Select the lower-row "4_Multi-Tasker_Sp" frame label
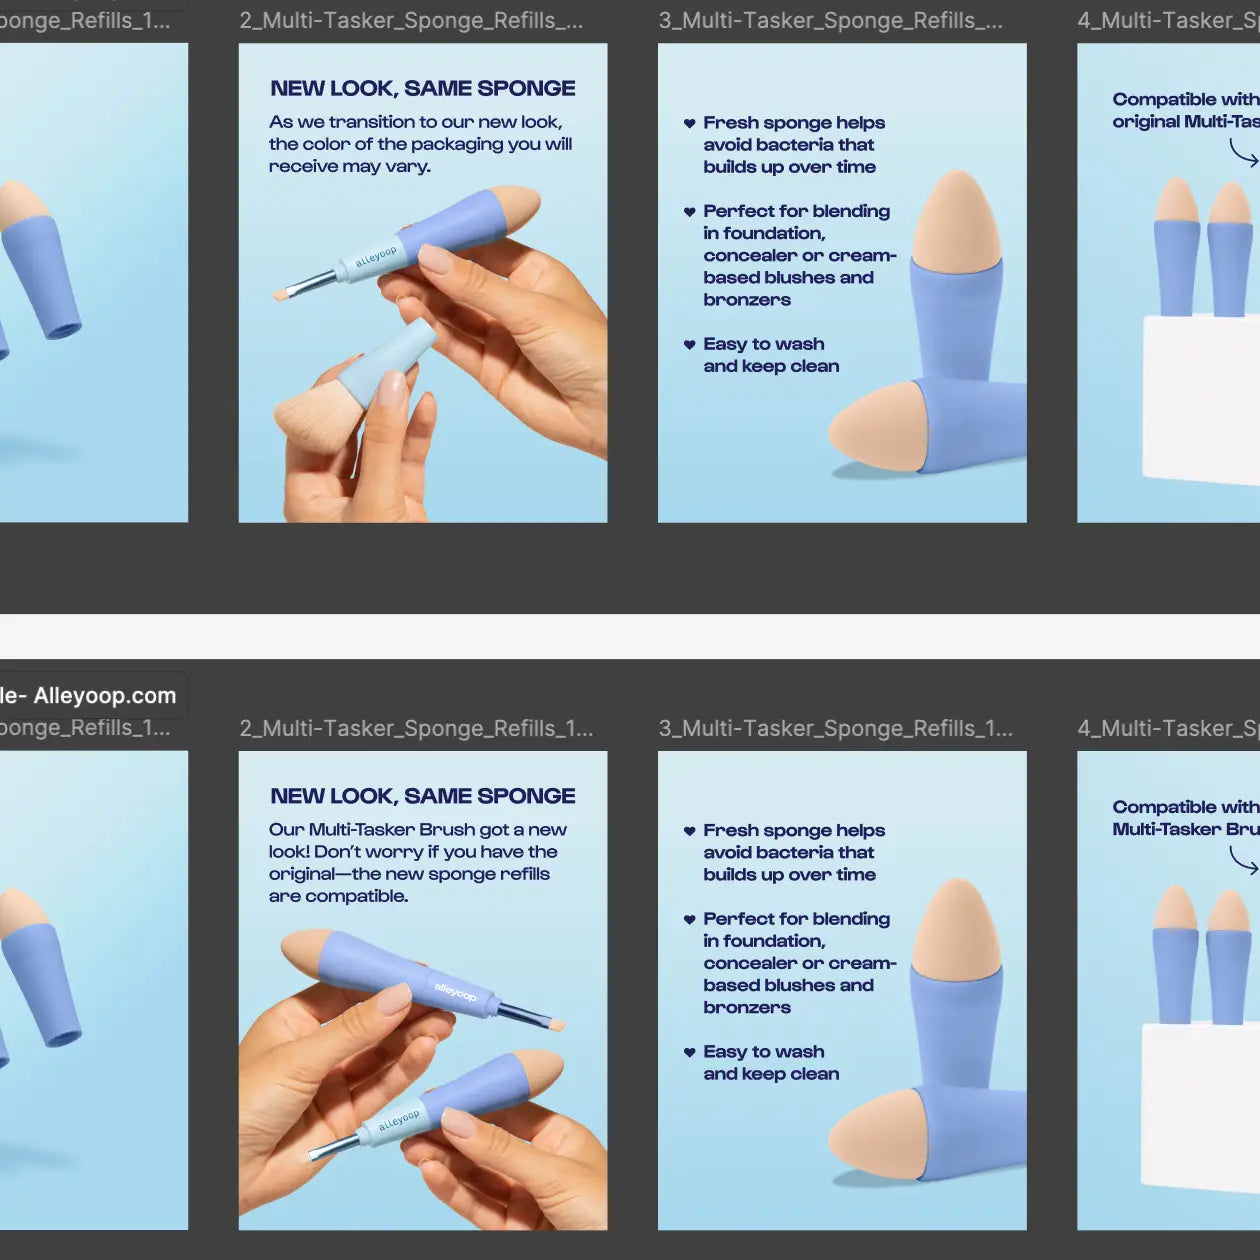Image resolution: width=1260 pixels, height=1260 pixels. tap(1168, 729)
